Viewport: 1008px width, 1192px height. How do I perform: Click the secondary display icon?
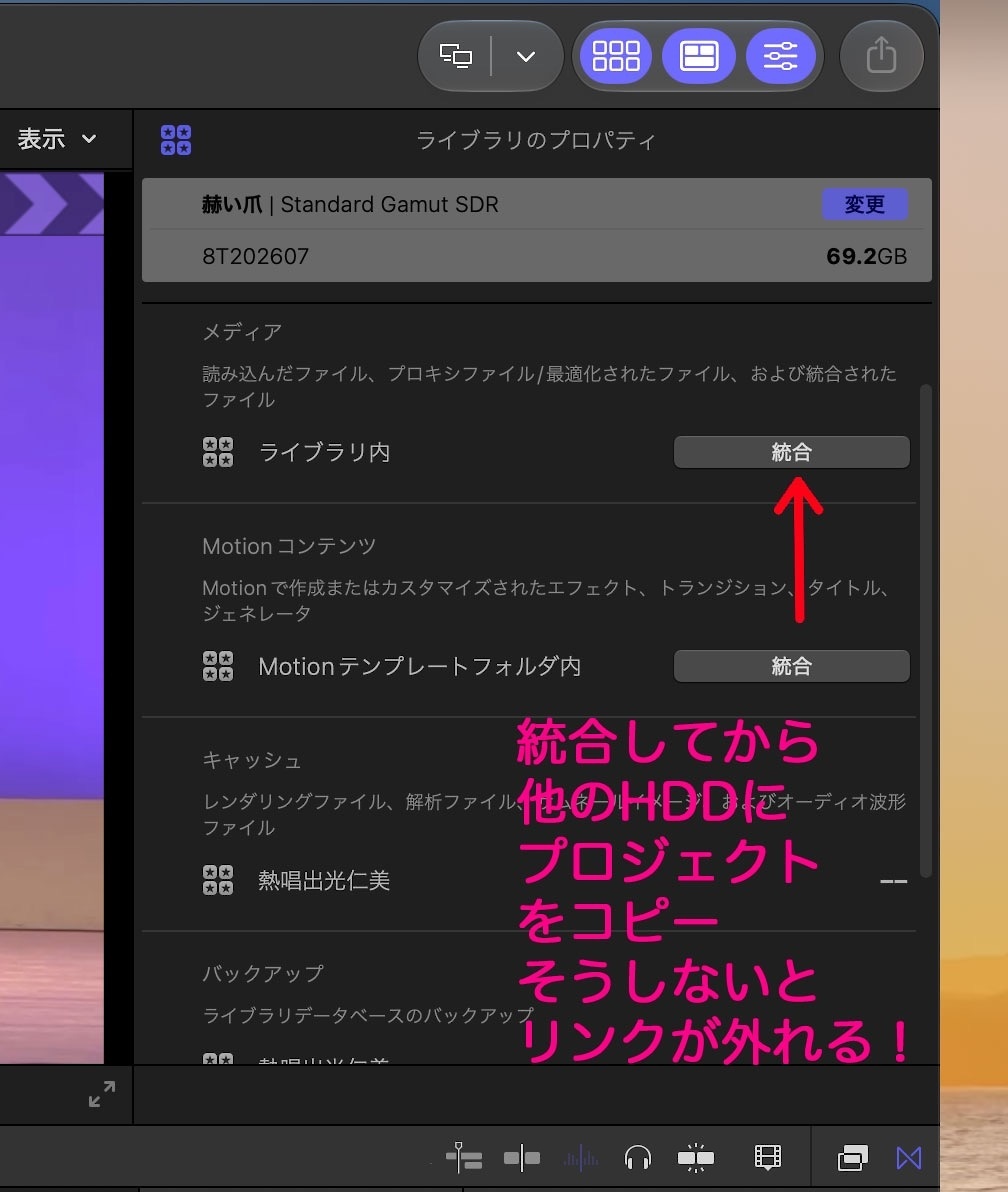(x=456, y=55)
